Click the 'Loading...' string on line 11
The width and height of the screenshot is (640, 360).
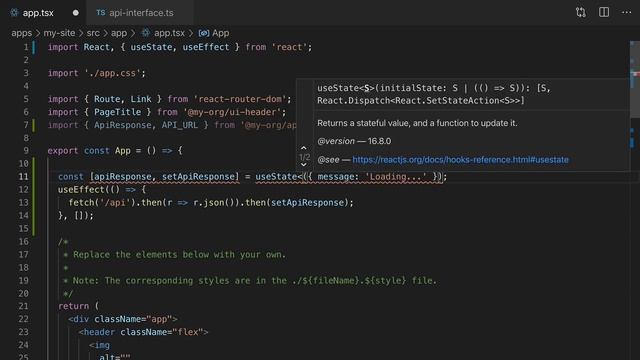coord(396,177)
